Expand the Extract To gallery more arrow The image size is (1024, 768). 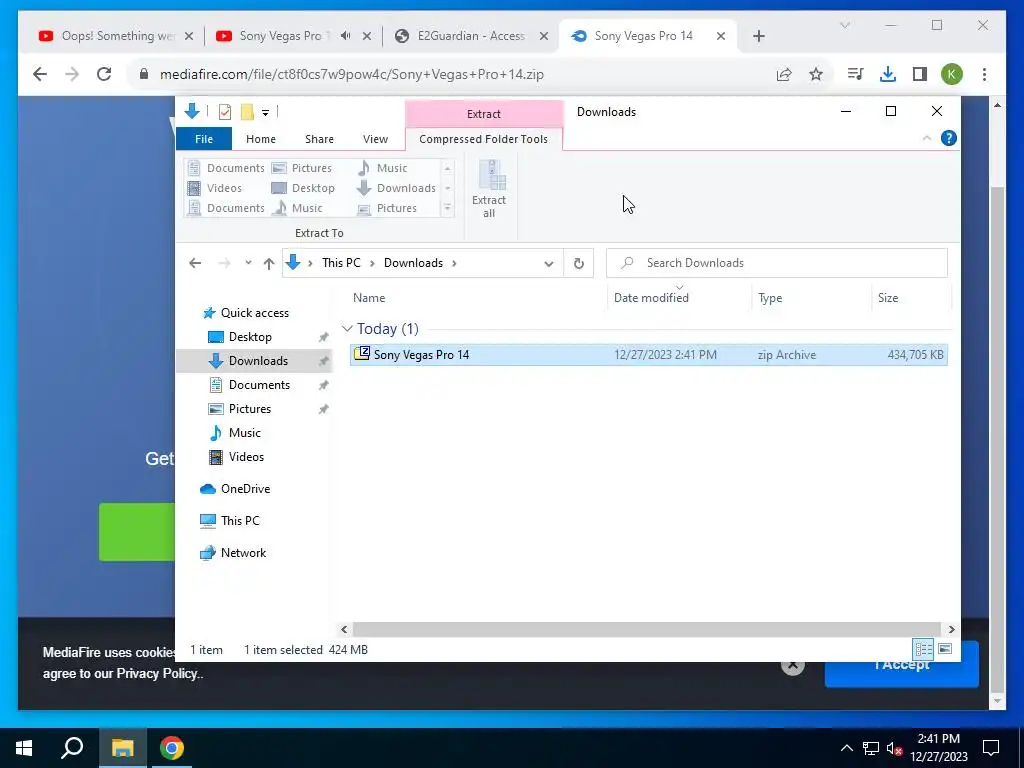[447, 208]
